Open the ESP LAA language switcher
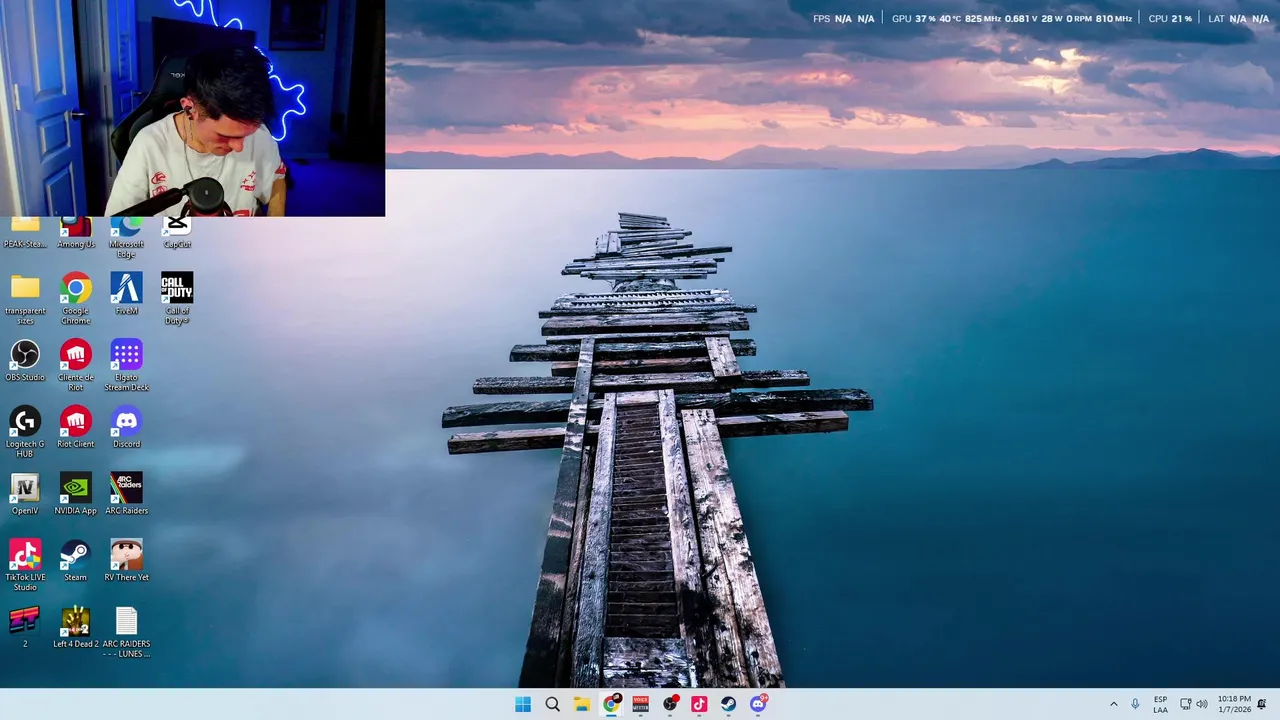This screenshot has height=720, width=1280. pyautogui.click(x=1160, y=704)
